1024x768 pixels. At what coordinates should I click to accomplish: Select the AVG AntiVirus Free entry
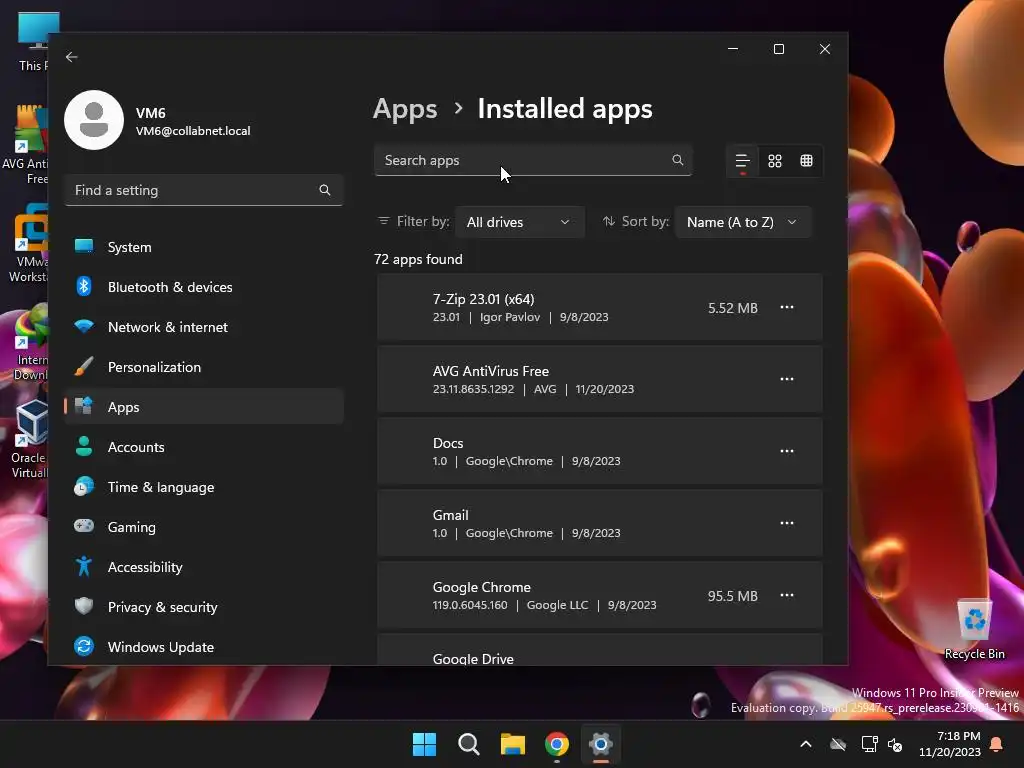click(x=600, y=379)
